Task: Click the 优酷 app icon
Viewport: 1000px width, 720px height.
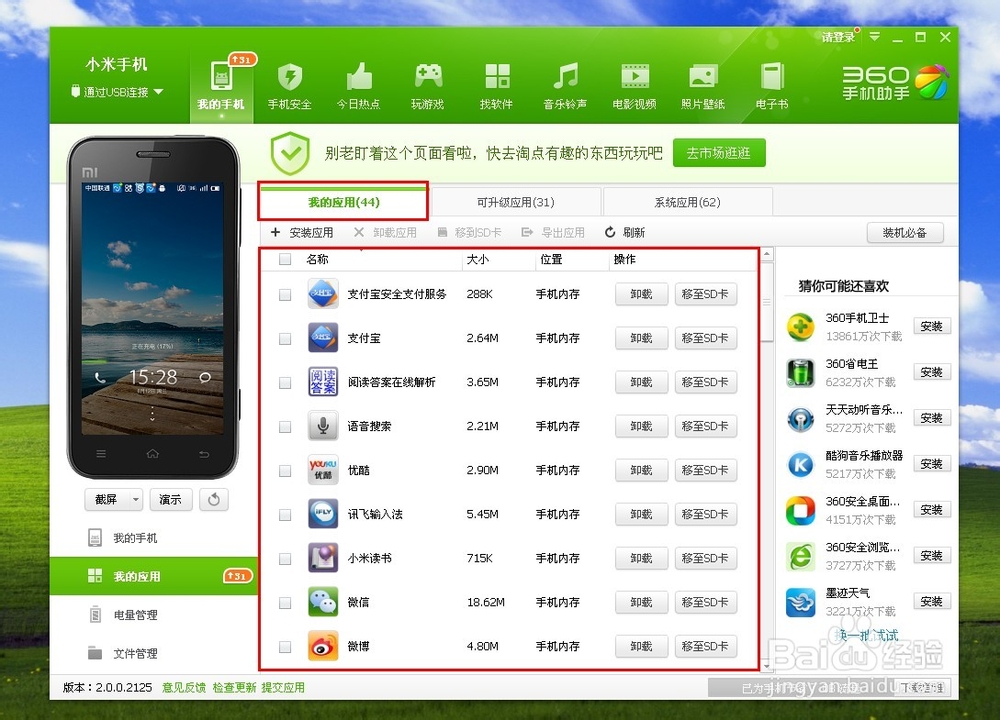Action: click(323, 470)
